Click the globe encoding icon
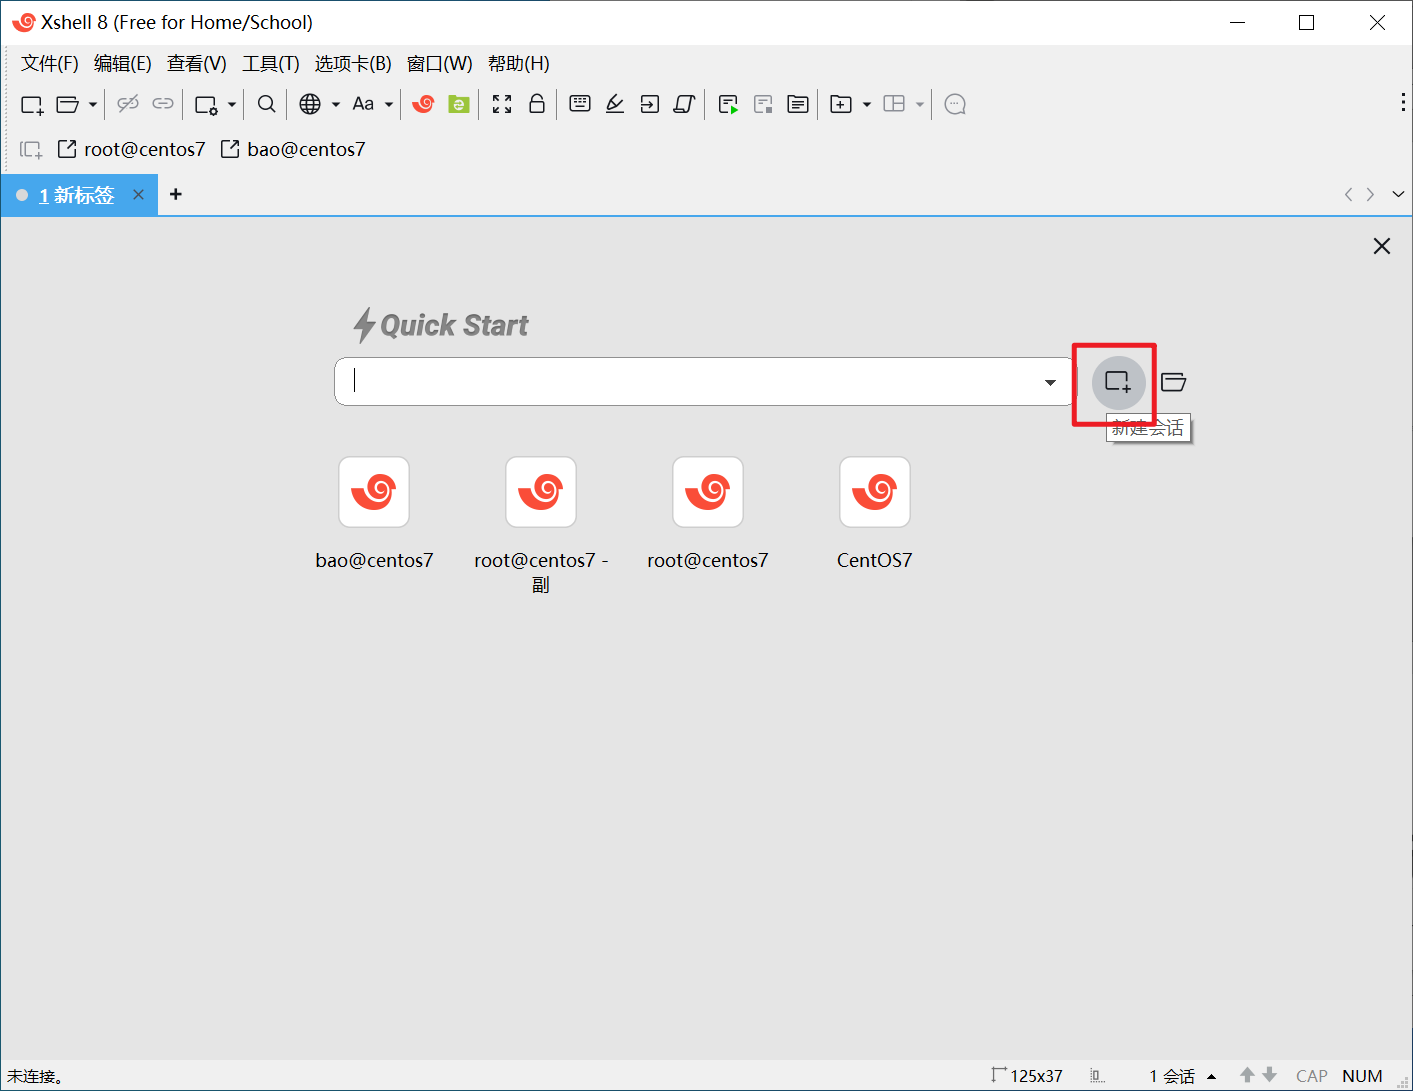 (310, 104)
